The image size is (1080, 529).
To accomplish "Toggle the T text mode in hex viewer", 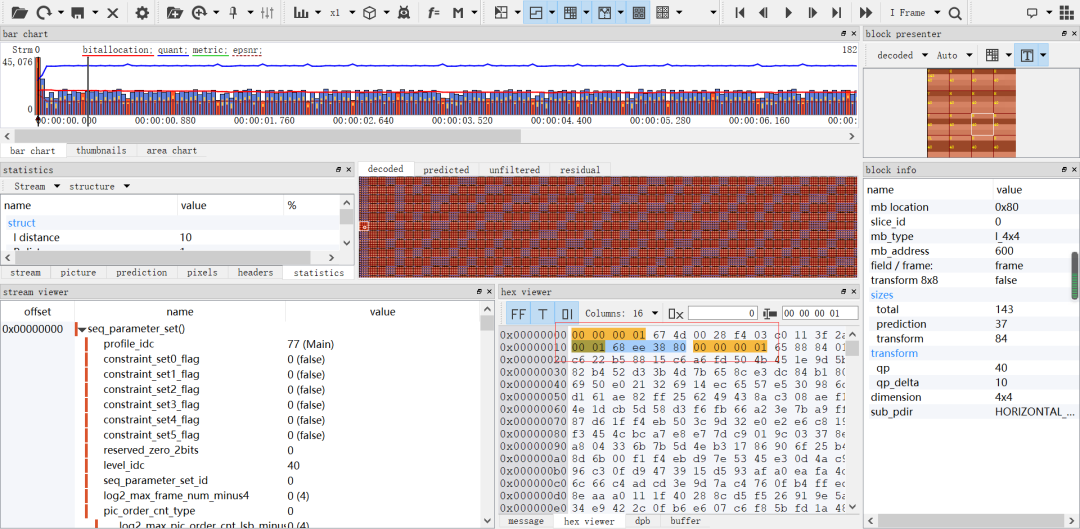I will 543,313.
